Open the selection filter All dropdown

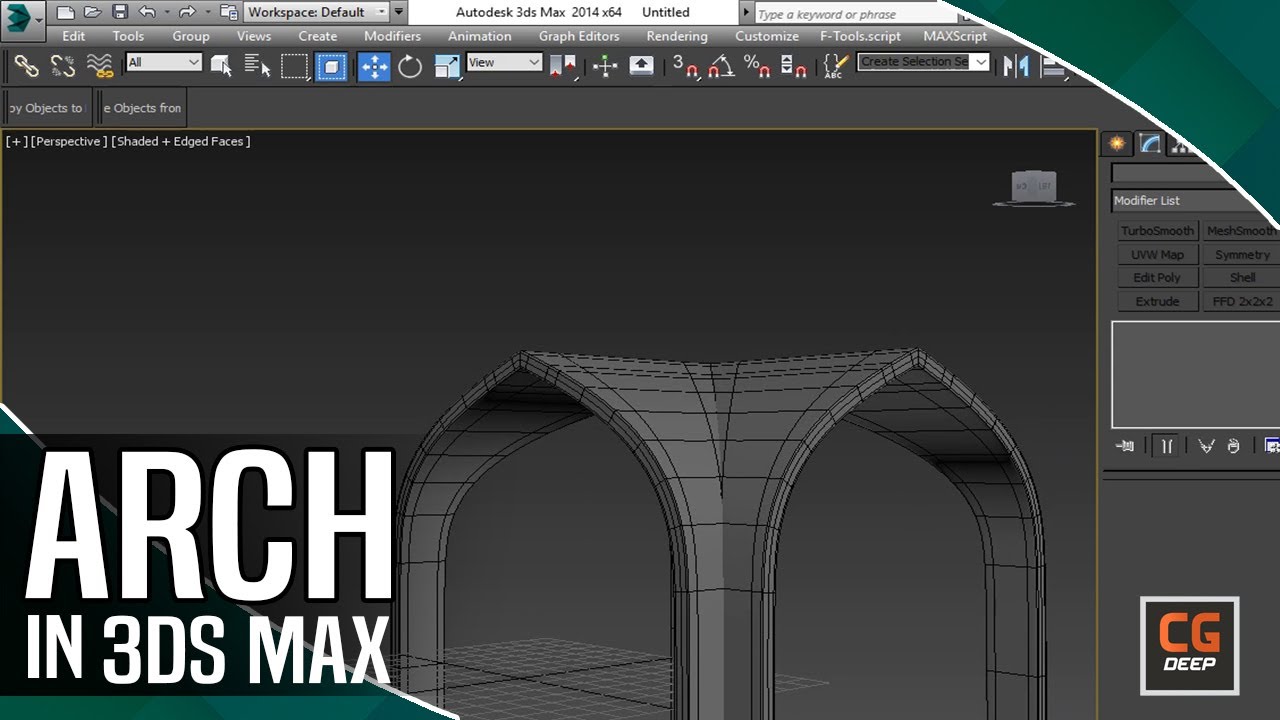164,62
